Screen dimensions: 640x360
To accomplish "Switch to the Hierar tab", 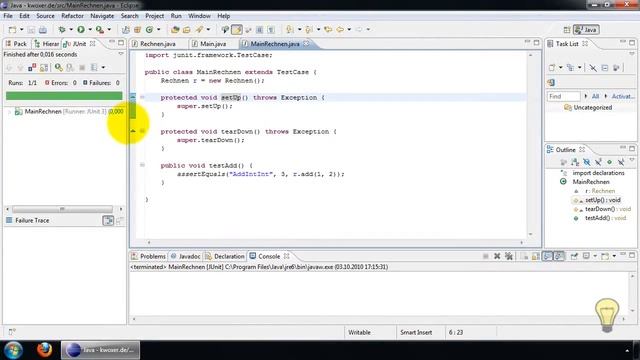I will pos(46,44).
